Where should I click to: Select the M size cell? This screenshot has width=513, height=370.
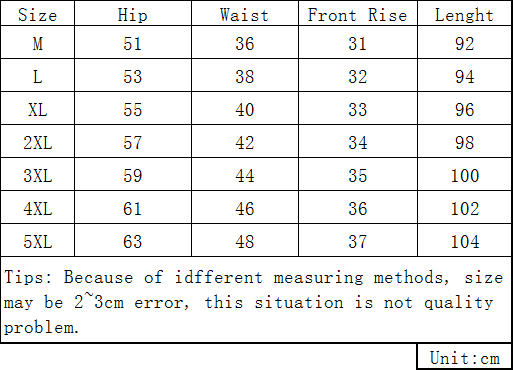click(37, 42)
